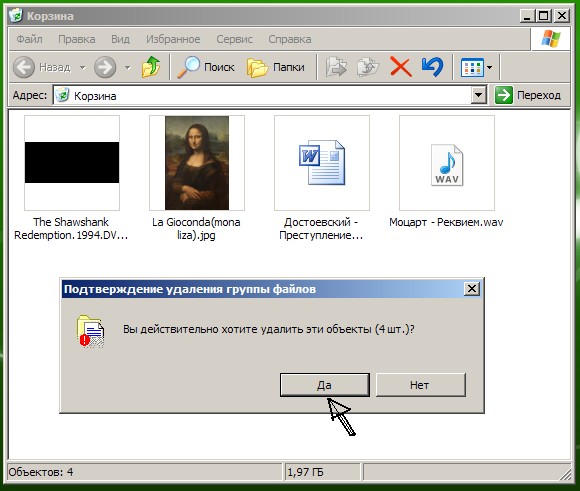Click the red X Delete icon

(401, 67)
